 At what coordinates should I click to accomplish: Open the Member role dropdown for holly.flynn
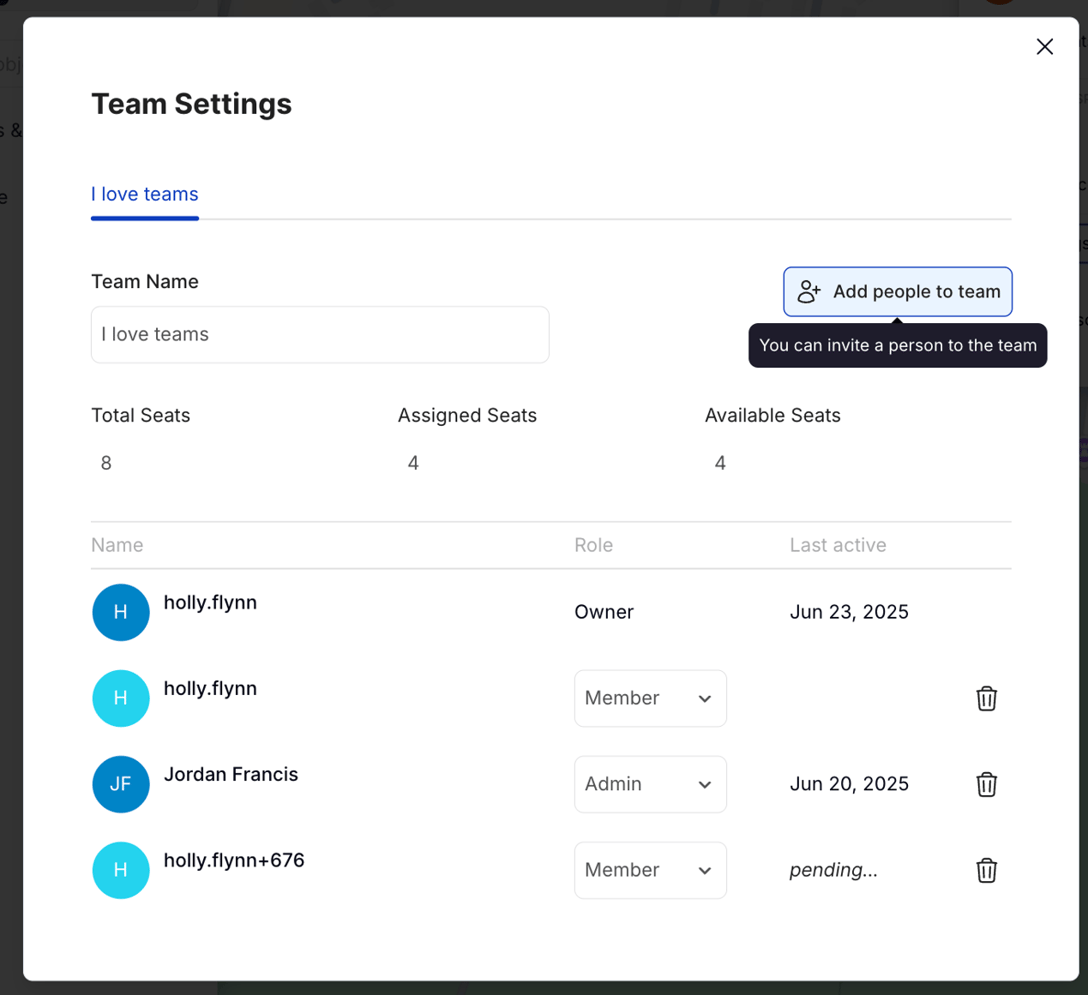pyautogui.click(x=650, y=698)
